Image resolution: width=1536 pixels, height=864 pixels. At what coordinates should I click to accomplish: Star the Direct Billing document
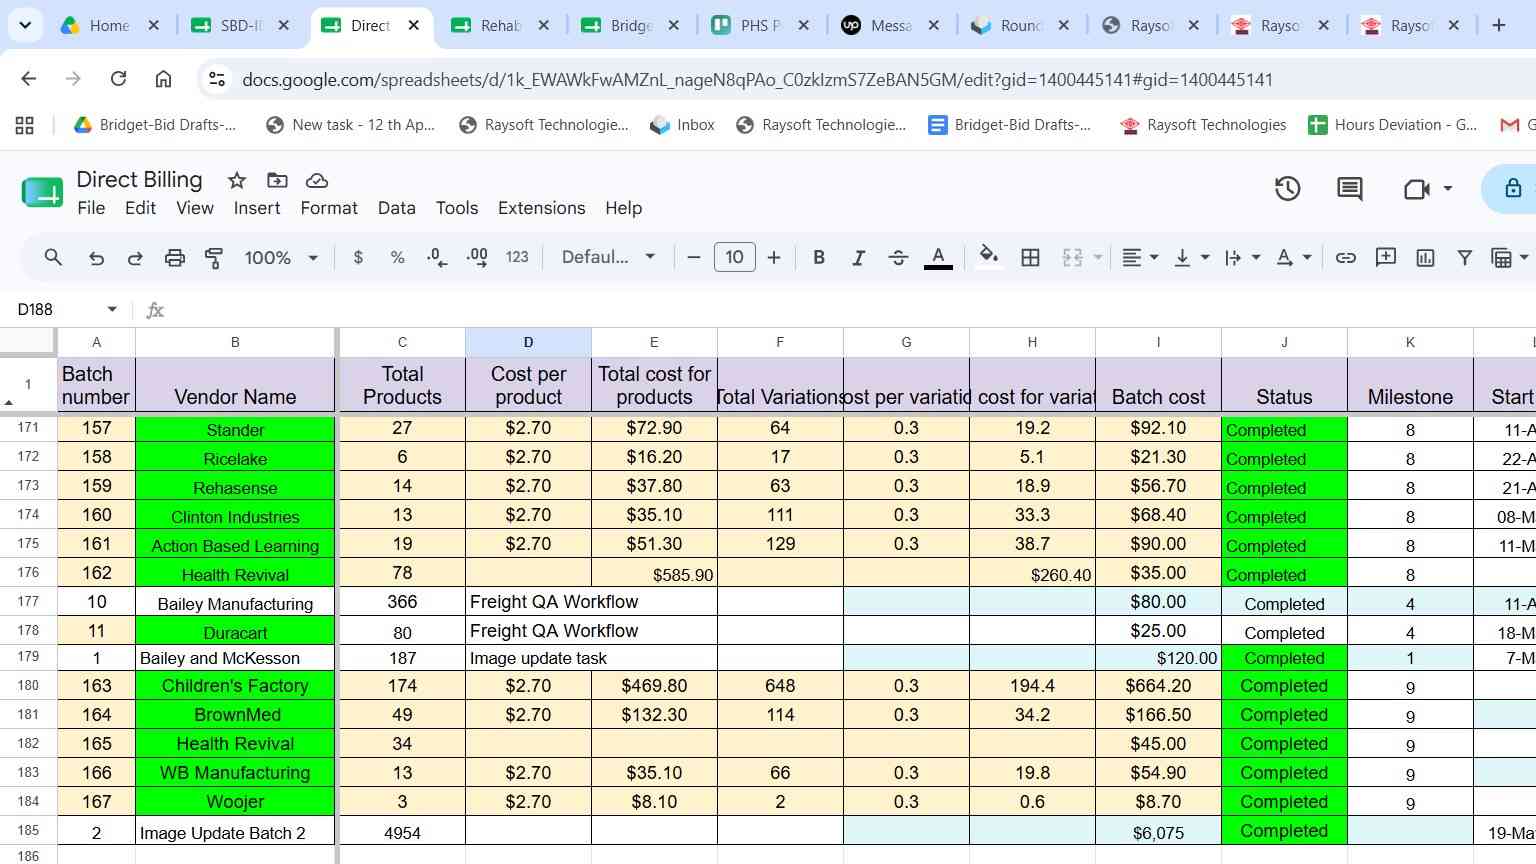[x=237, y=181]
